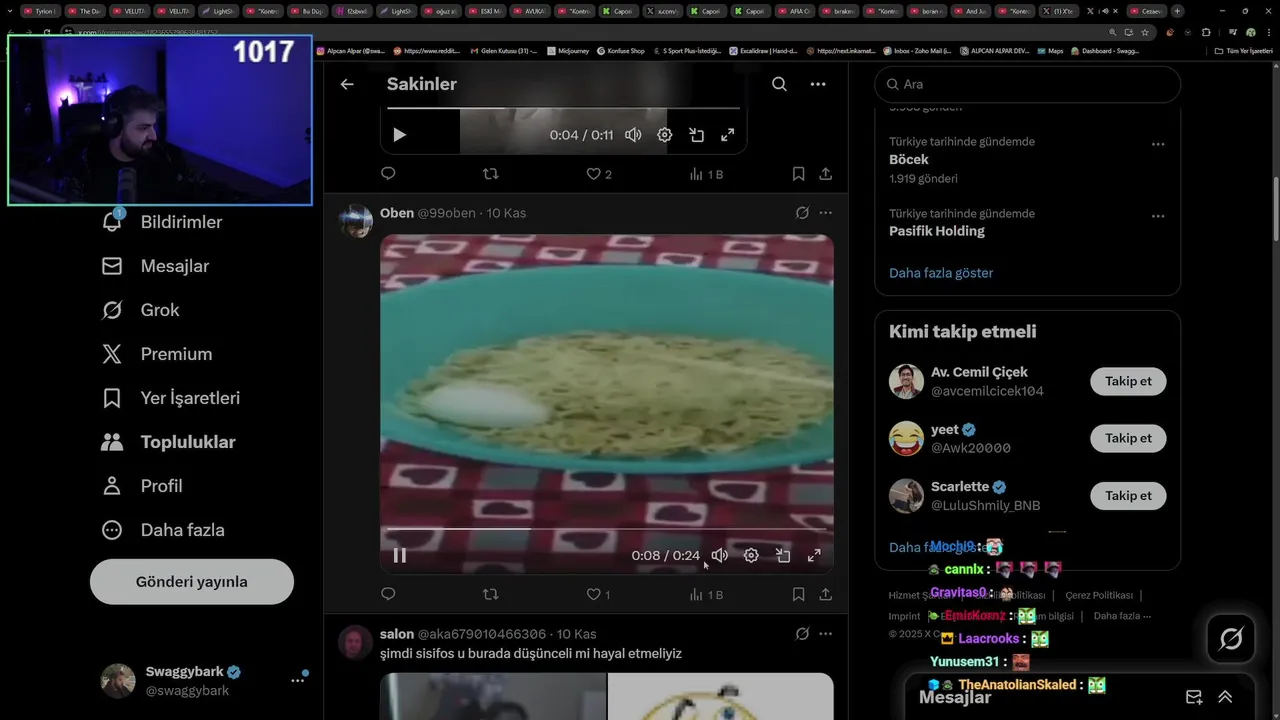Mute the noodle video sound

coord(719,556)
